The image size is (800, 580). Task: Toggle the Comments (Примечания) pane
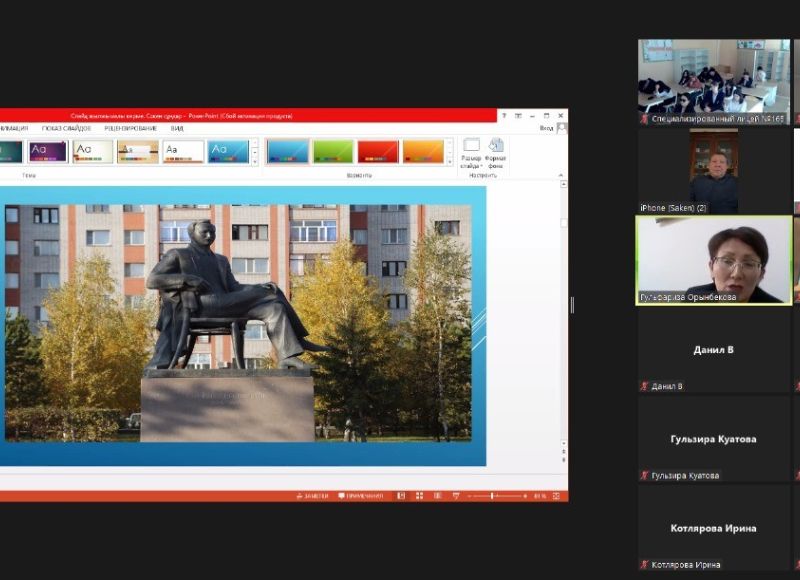coord(360,495)
